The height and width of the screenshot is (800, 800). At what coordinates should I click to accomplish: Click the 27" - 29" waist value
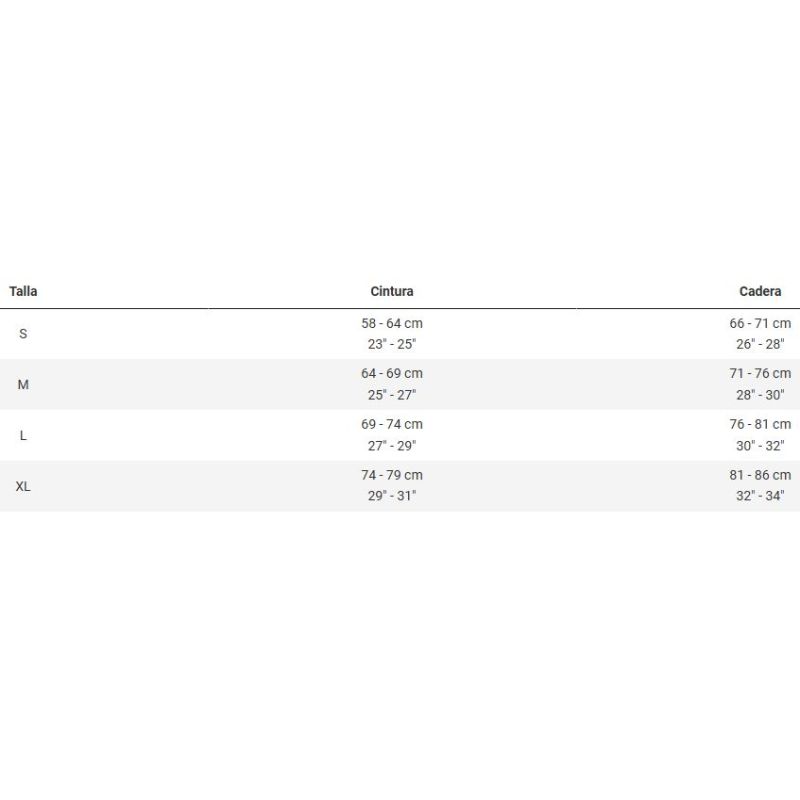[x=392, y=445]
